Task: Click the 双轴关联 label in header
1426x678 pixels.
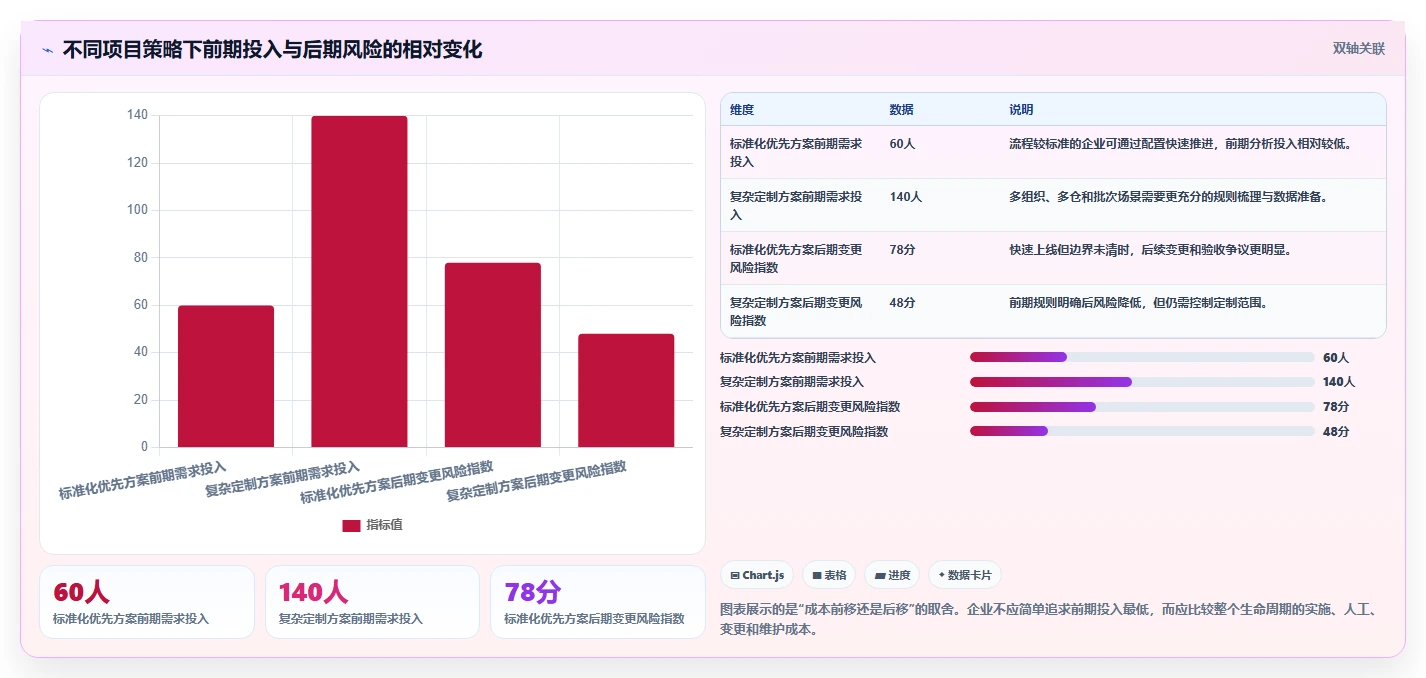Action: [x=1359, y=49]
